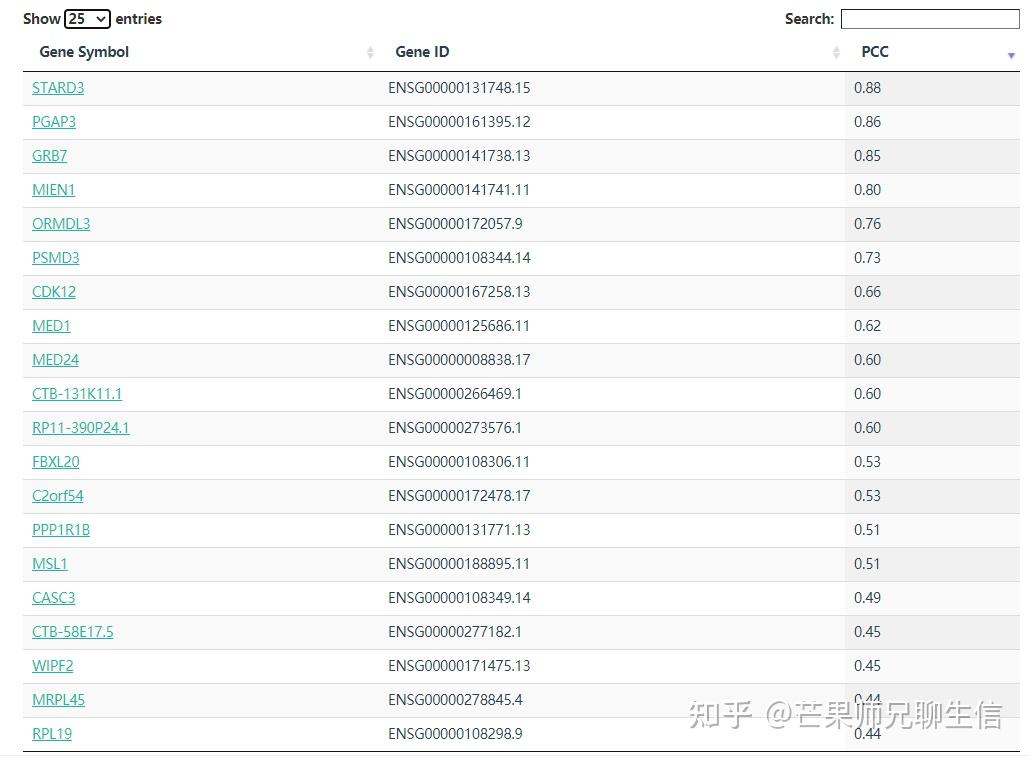Open the entries-per-page dropdown

(x=87, y=19)
